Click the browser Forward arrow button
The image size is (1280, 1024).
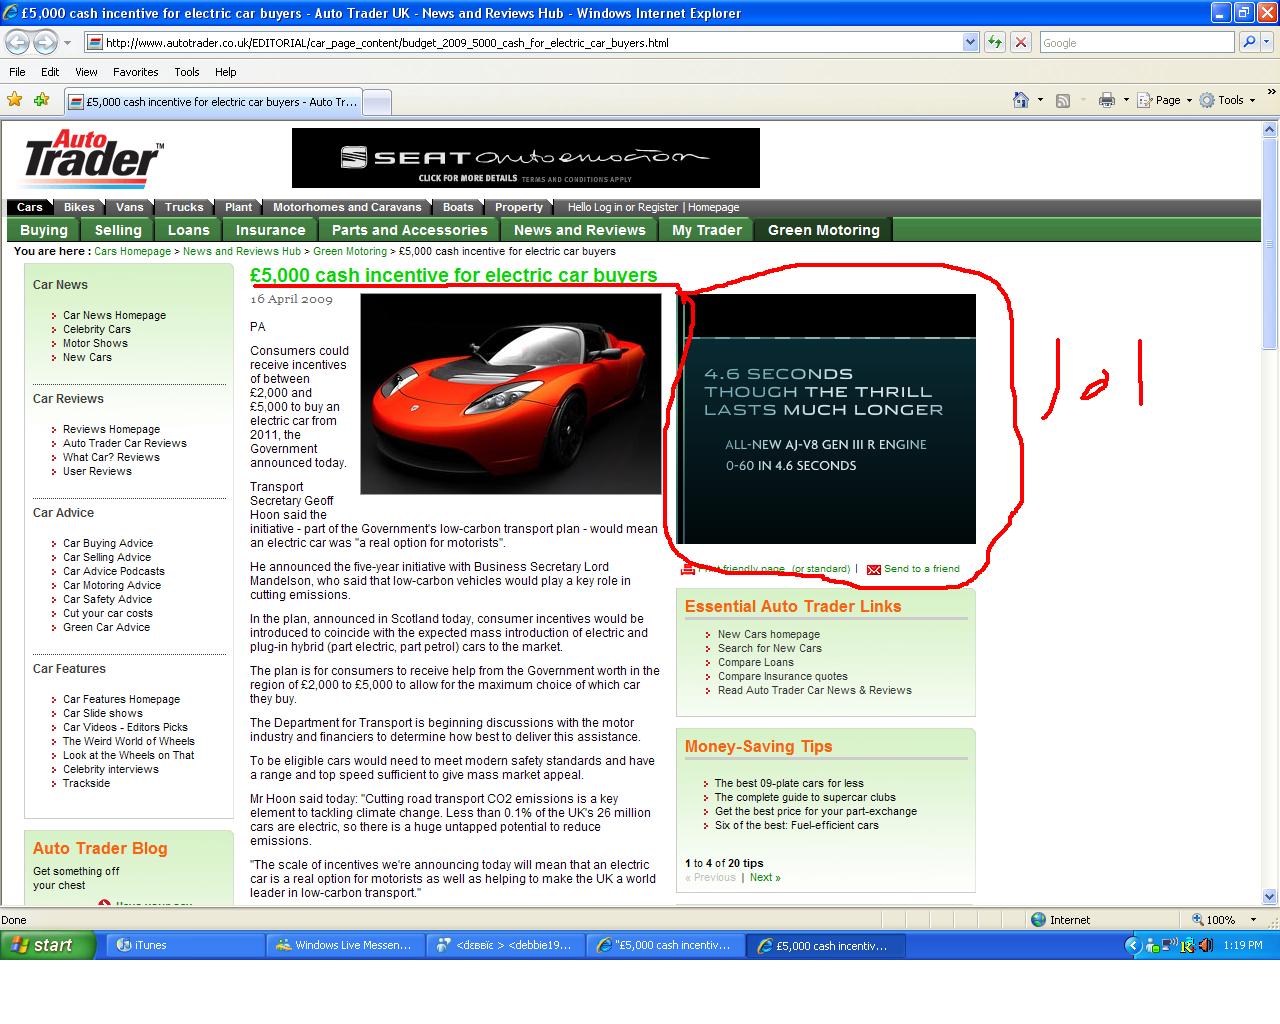45,42
